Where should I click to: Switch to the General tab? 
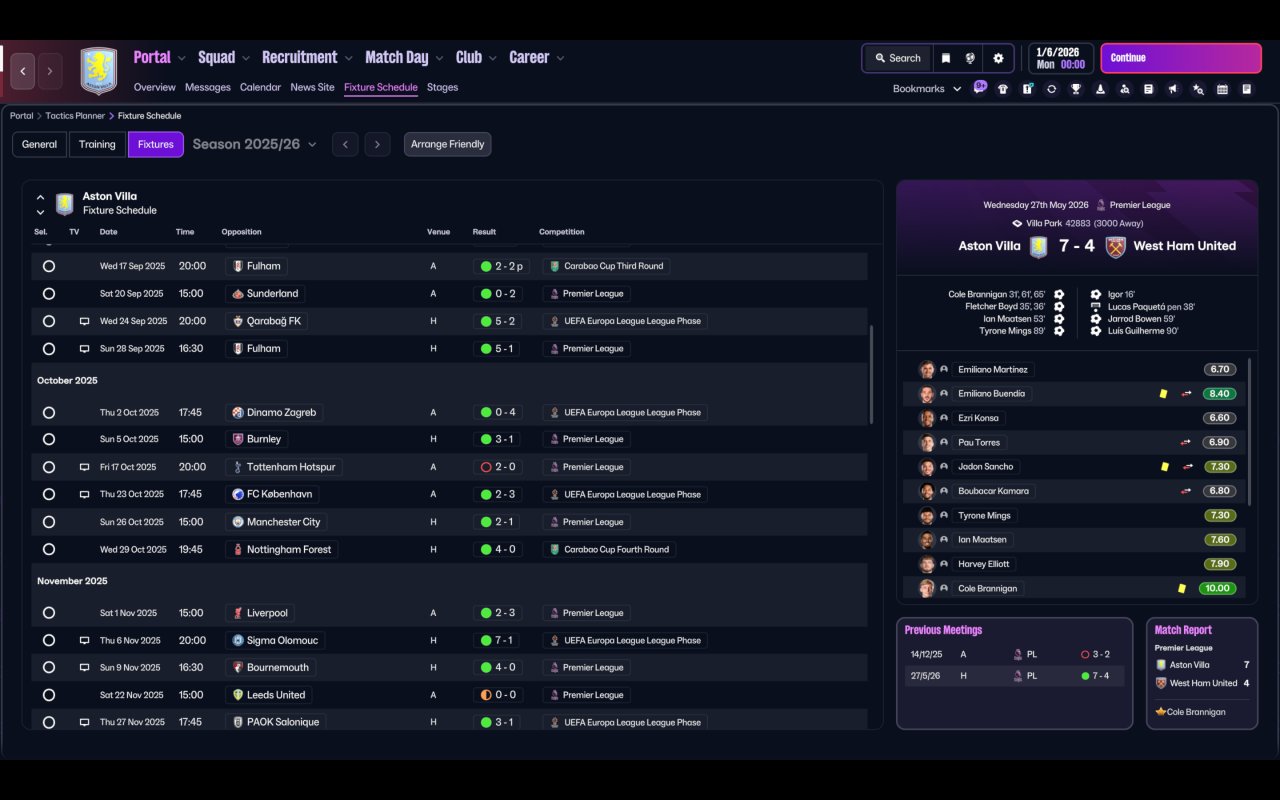coord(40,145)
